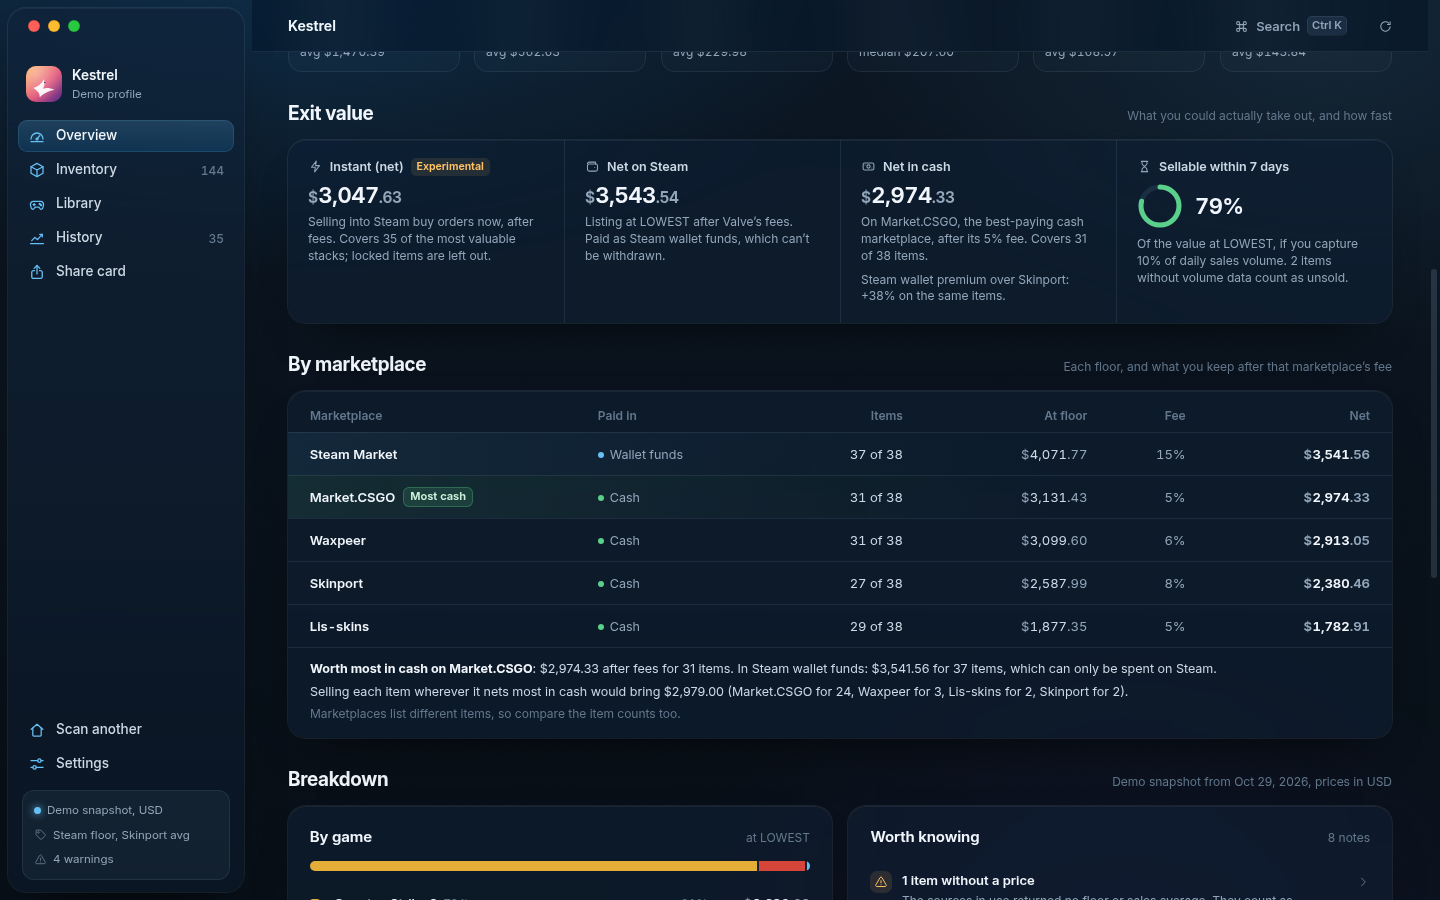
Task: Select the Waxpeer row
Action: (x=840, y=541)
